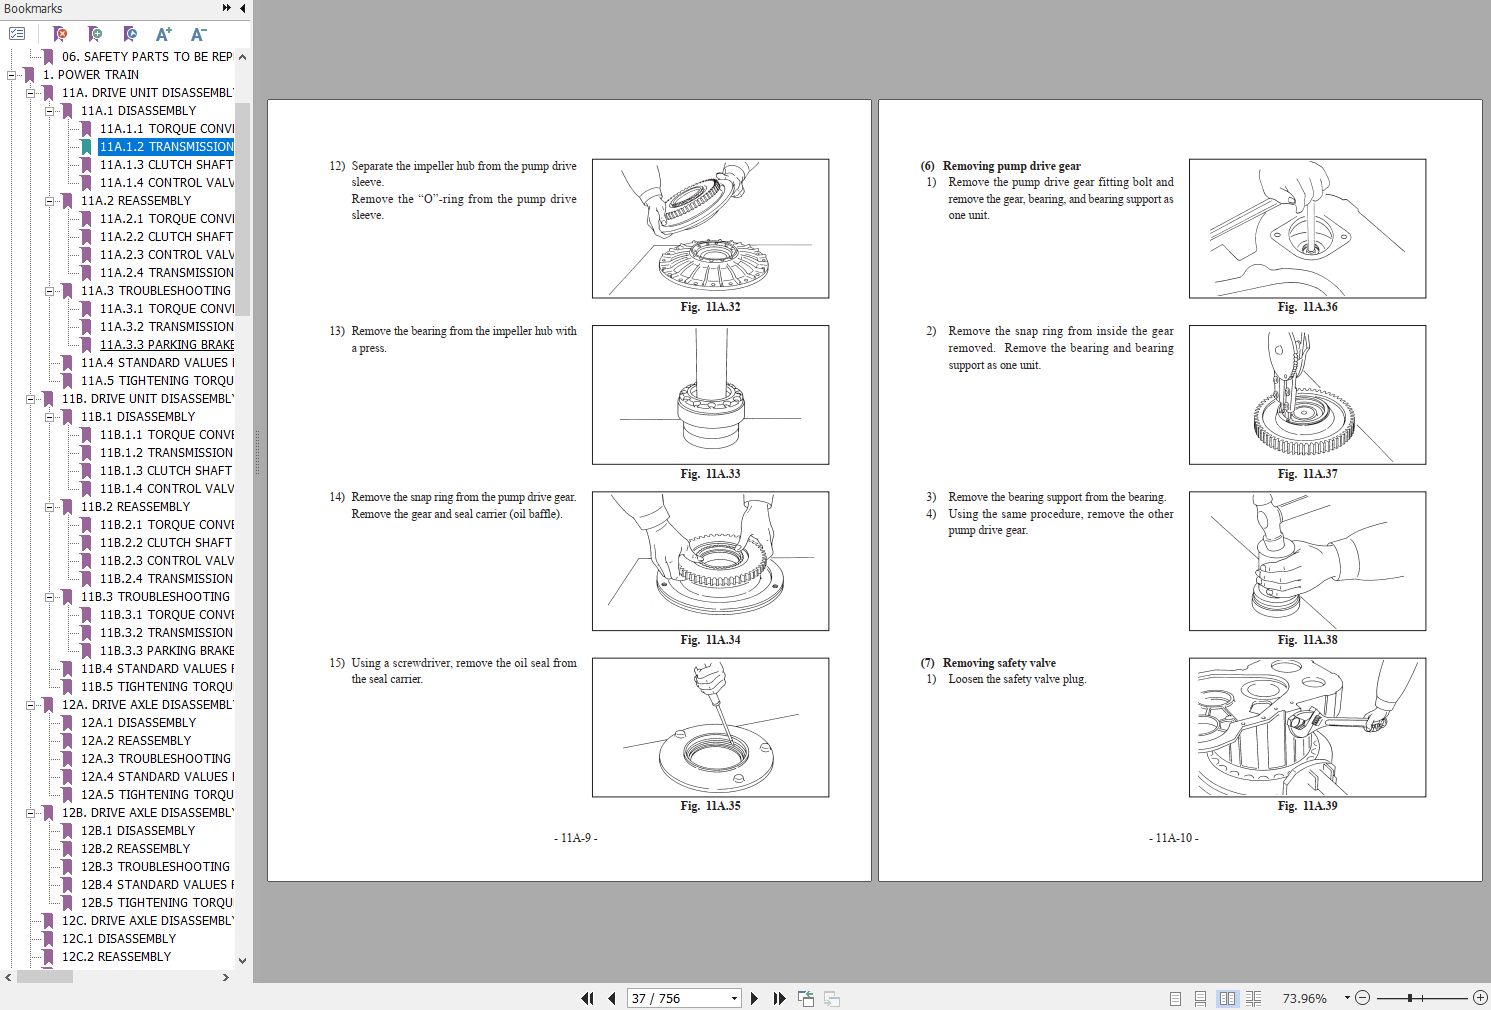1491x1010 pixels.
Task: Collapse the 11A.1 DISASSEMBLY section
Action: (x=49, y=110)
